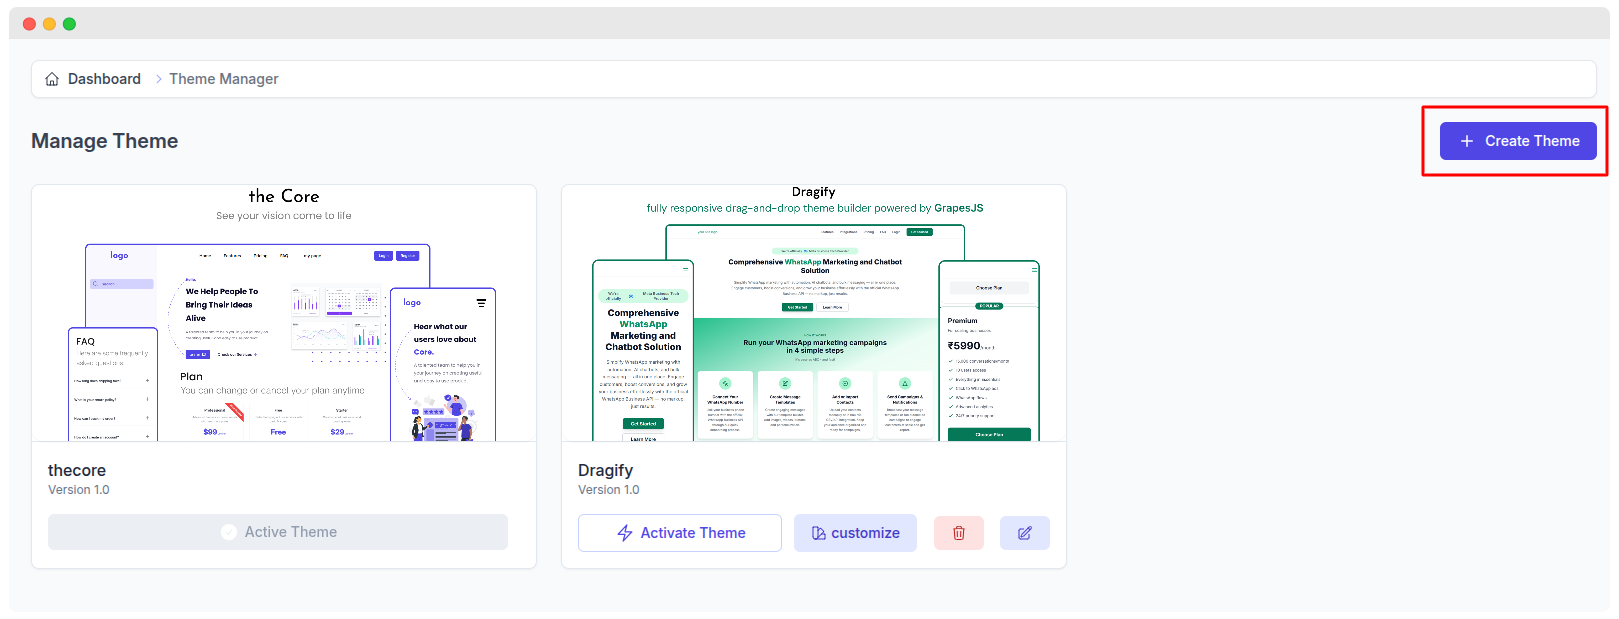Open the Dashboard breadcrumb link
The image size is (1619, 619).
[x=104, y=79]
